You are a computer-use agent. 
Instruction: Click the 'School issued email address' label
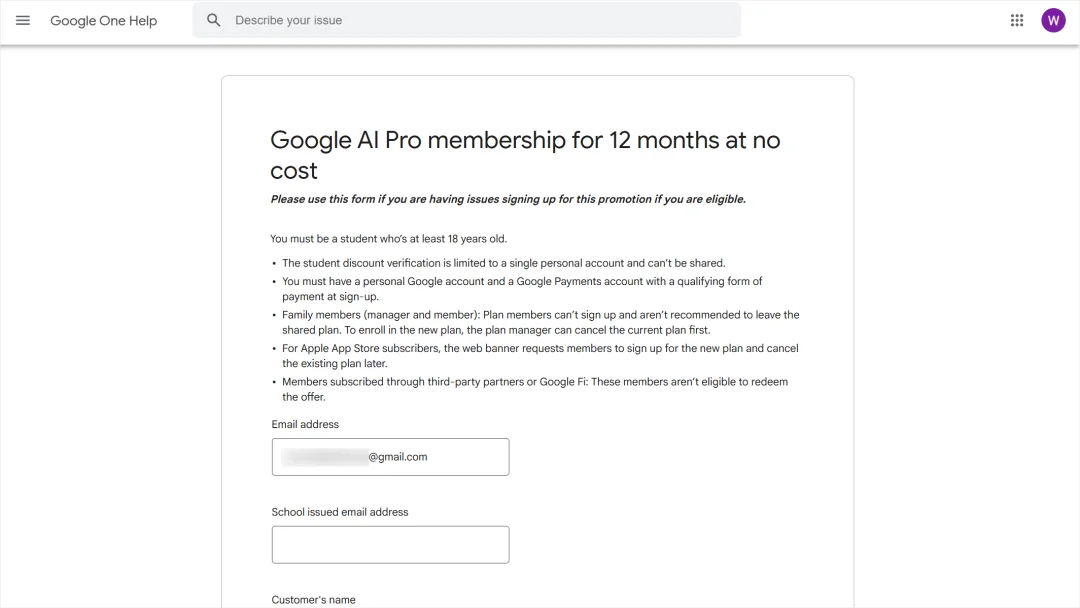340,512
